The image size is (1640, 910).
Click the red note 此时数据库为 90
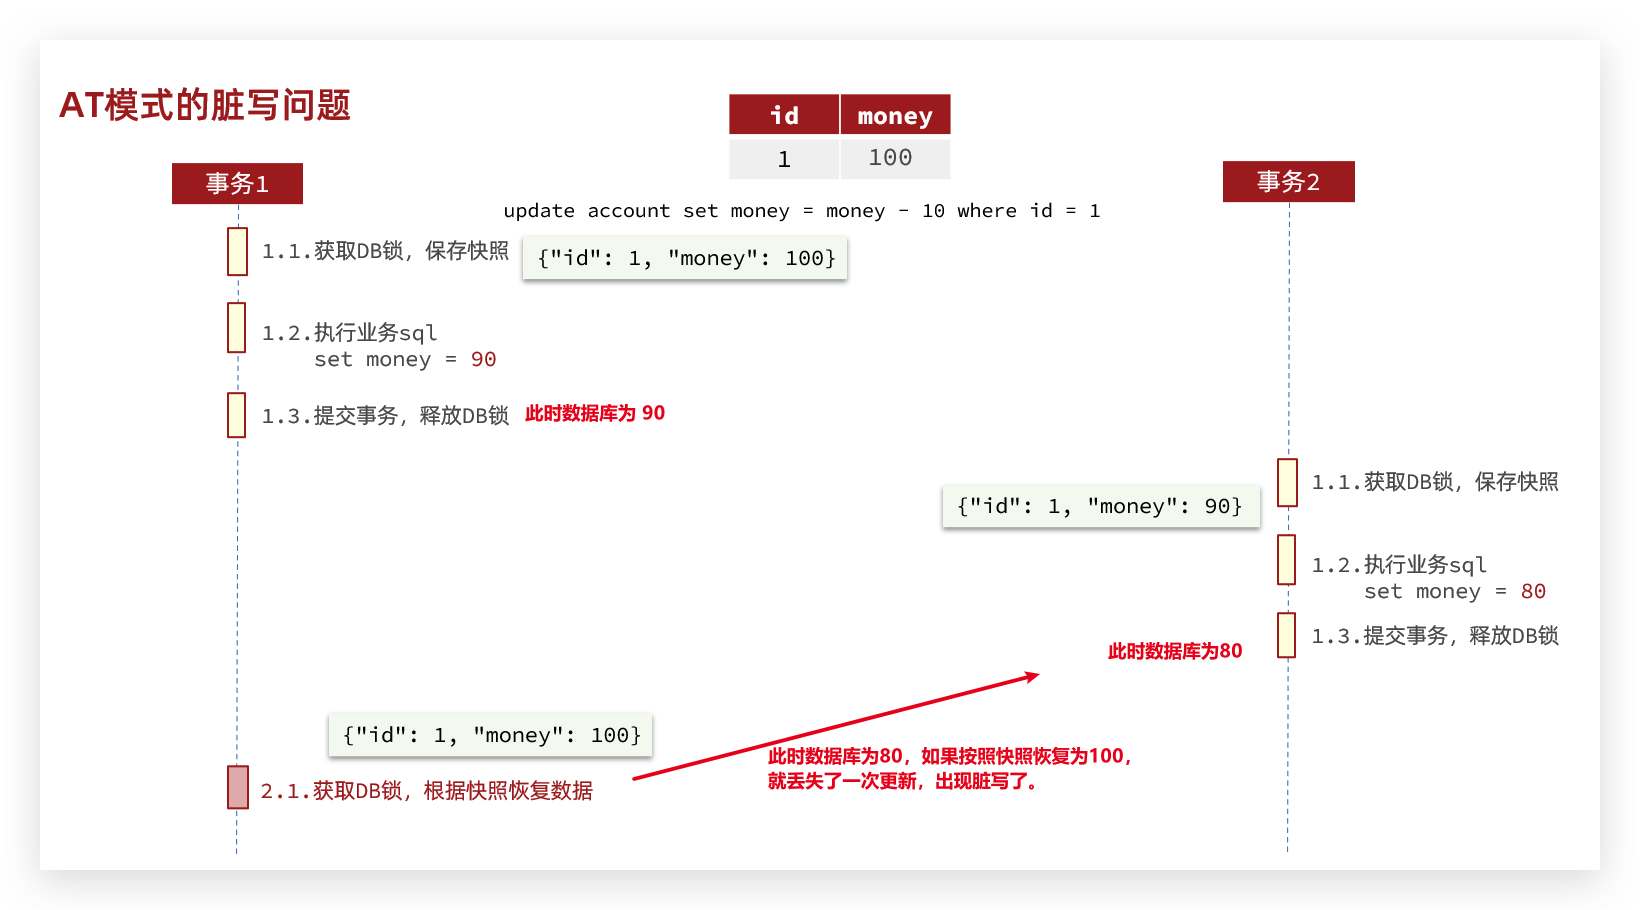(595, 413)
